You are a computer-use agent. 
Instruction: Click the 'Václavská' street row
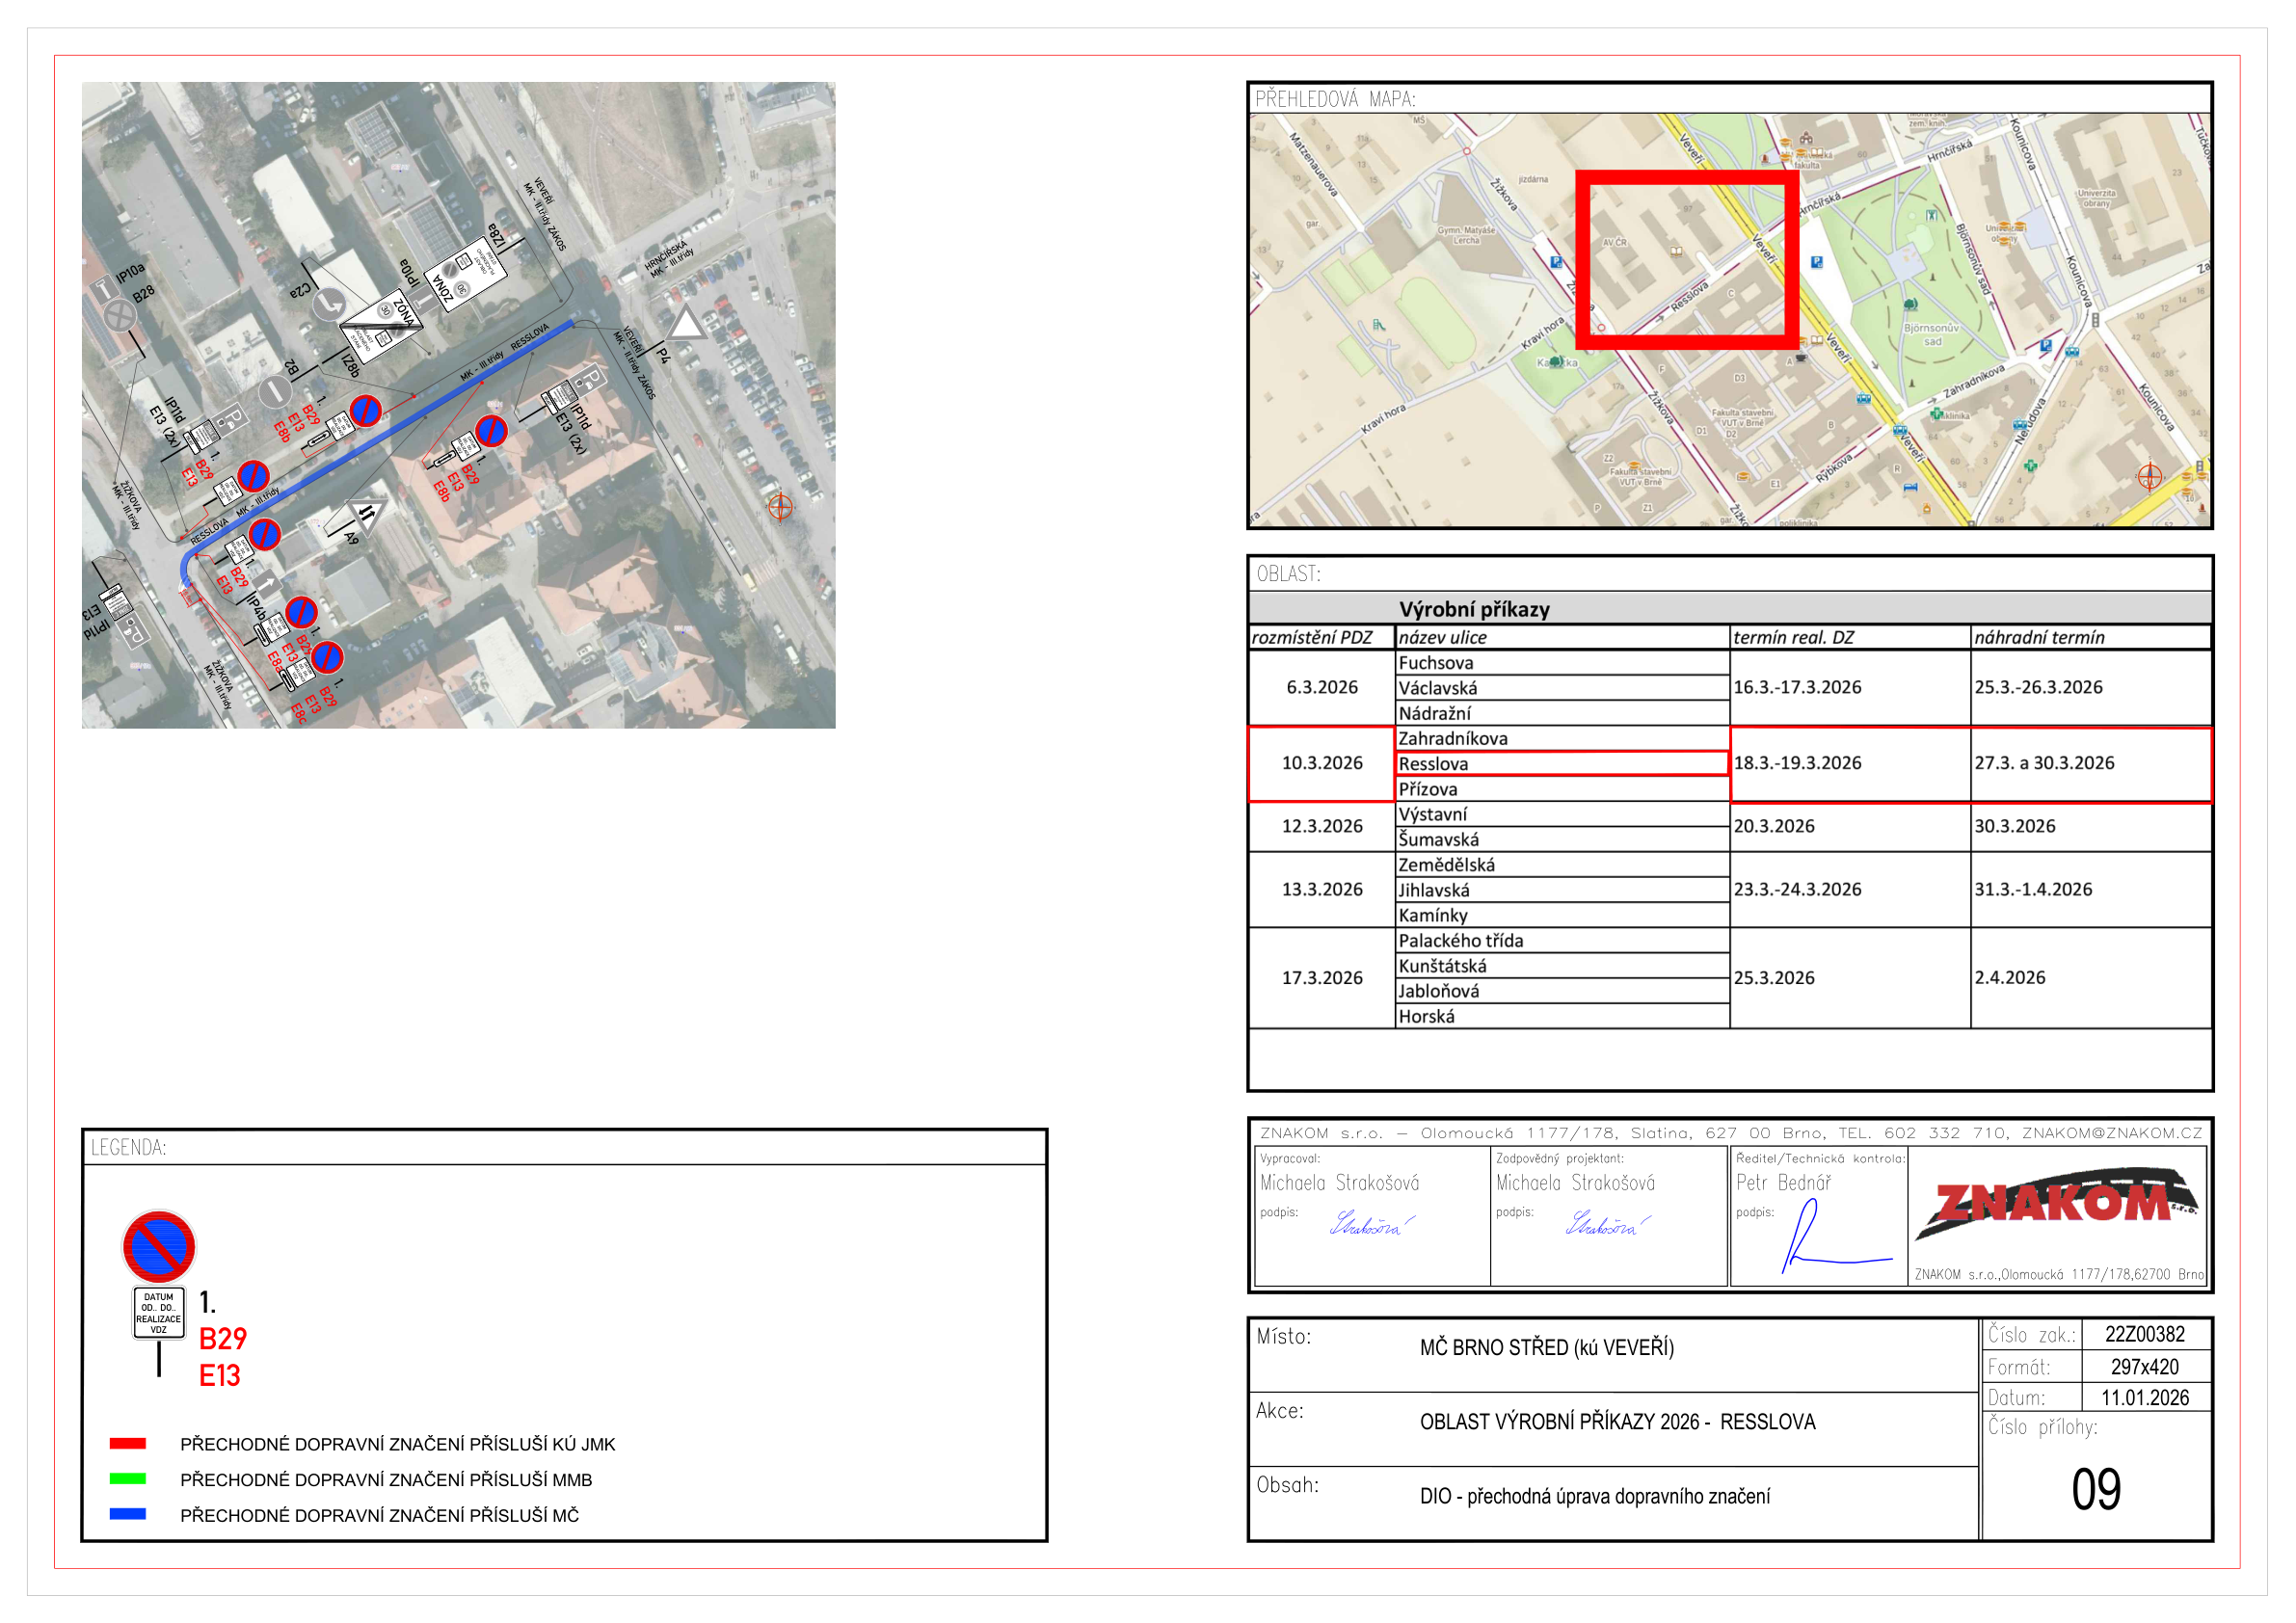pyautogui.click(x=1563, y=688)
